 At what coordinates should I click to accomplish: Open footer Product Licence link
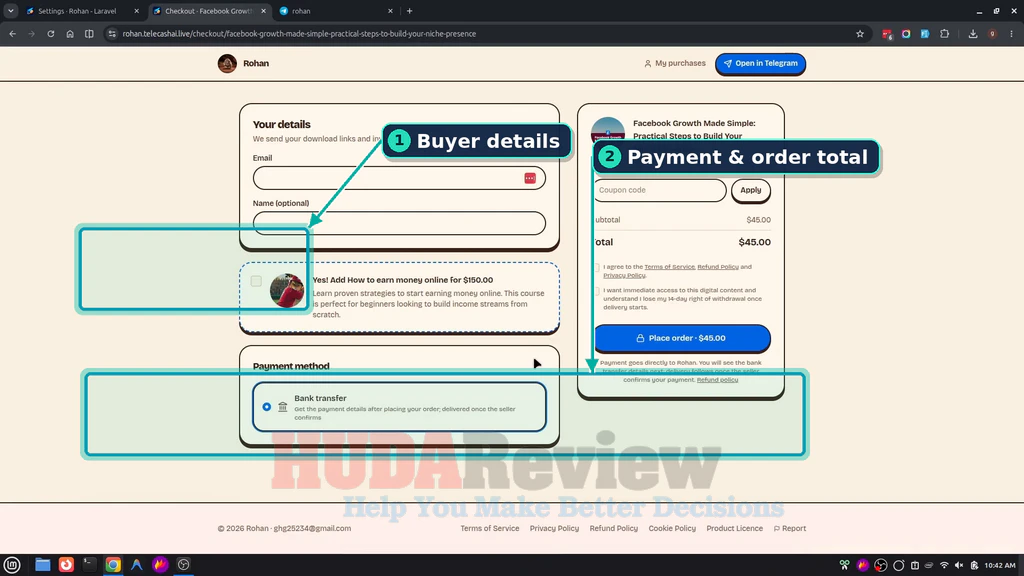pyautogui.click(x=735, y=528)
